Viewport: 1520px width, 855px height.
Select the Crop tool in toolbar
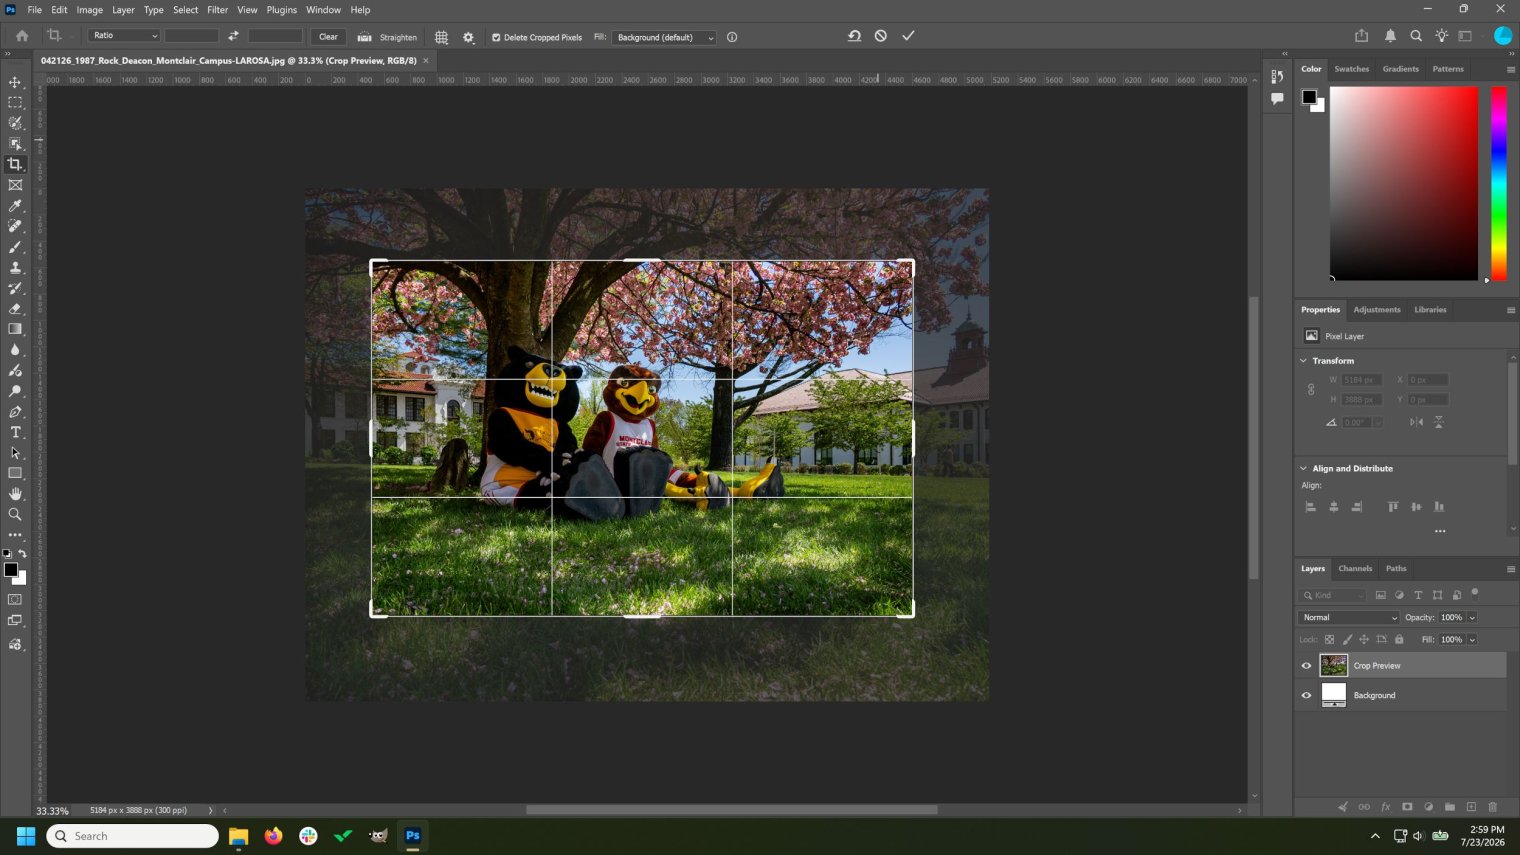coord(15,164)
